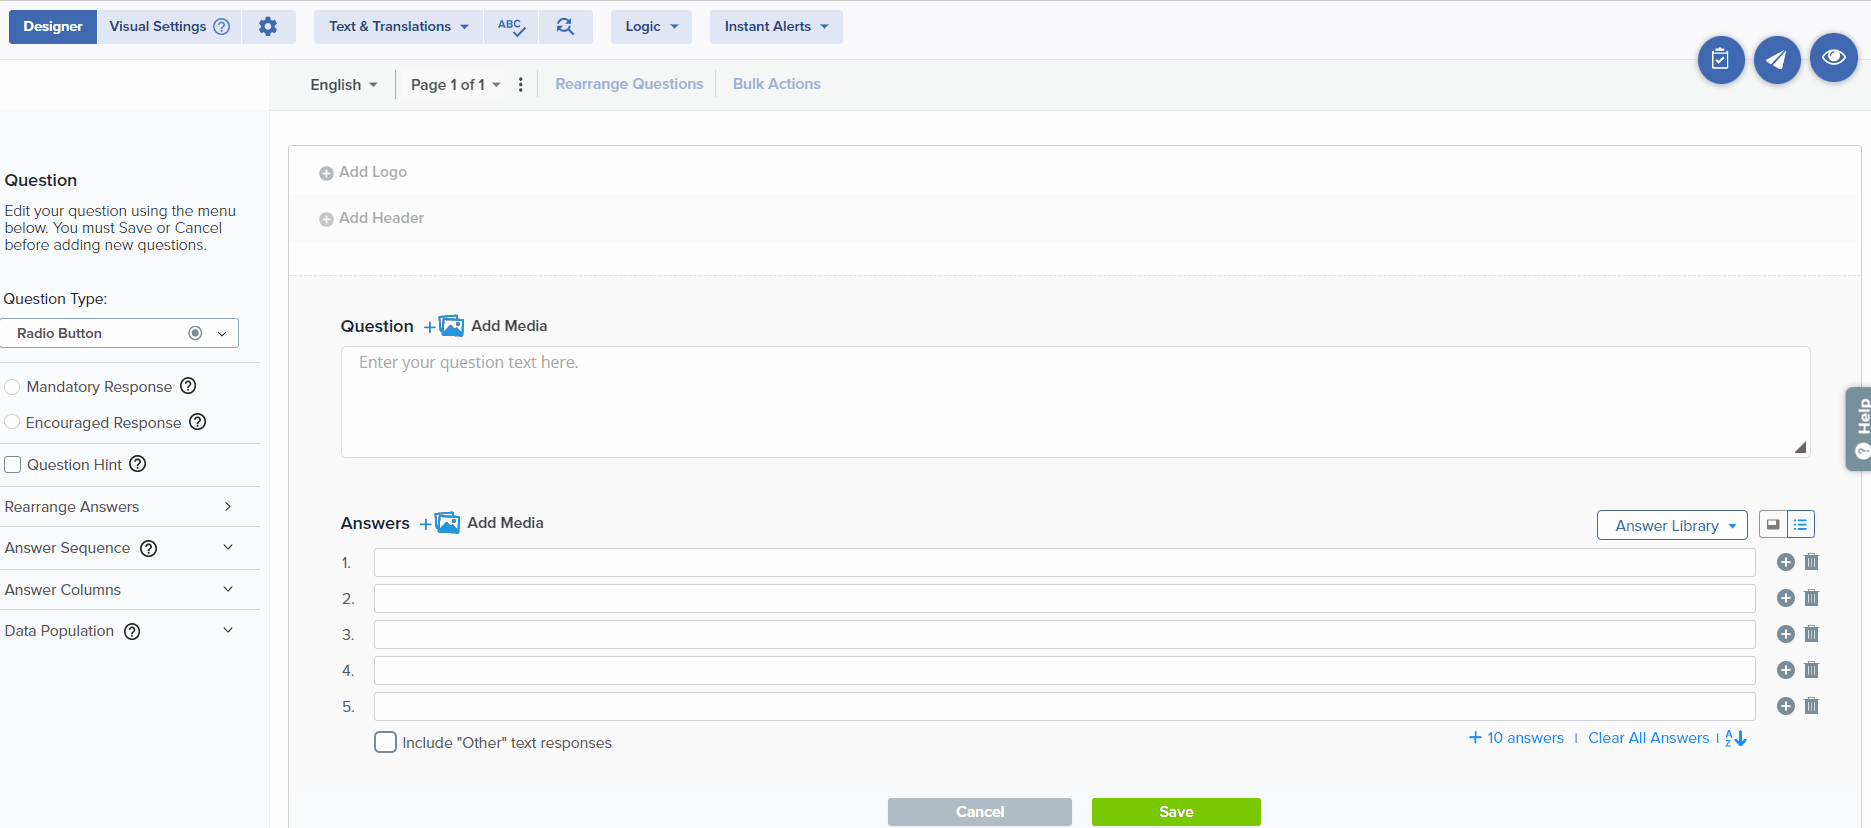
Task: Expand the Answer Library dropdown
Action: coord(1672,525)
